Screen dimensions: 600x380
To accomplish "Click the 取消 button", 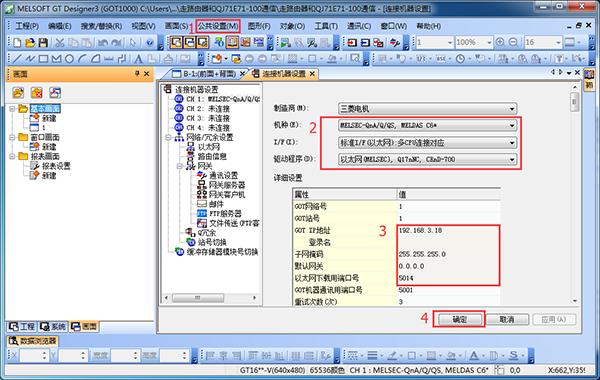I will coord(507,320).
